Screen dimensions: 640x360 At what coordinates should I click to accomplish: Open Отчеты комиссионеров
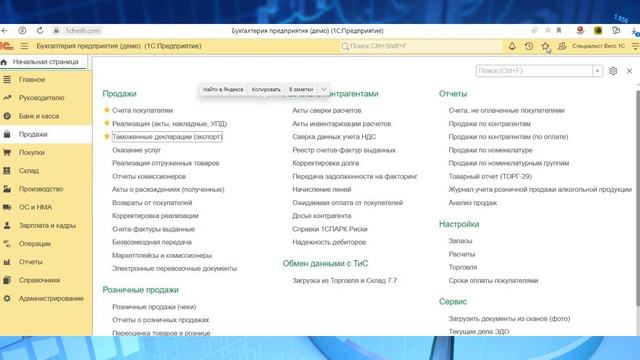click(x=149, y=176)
